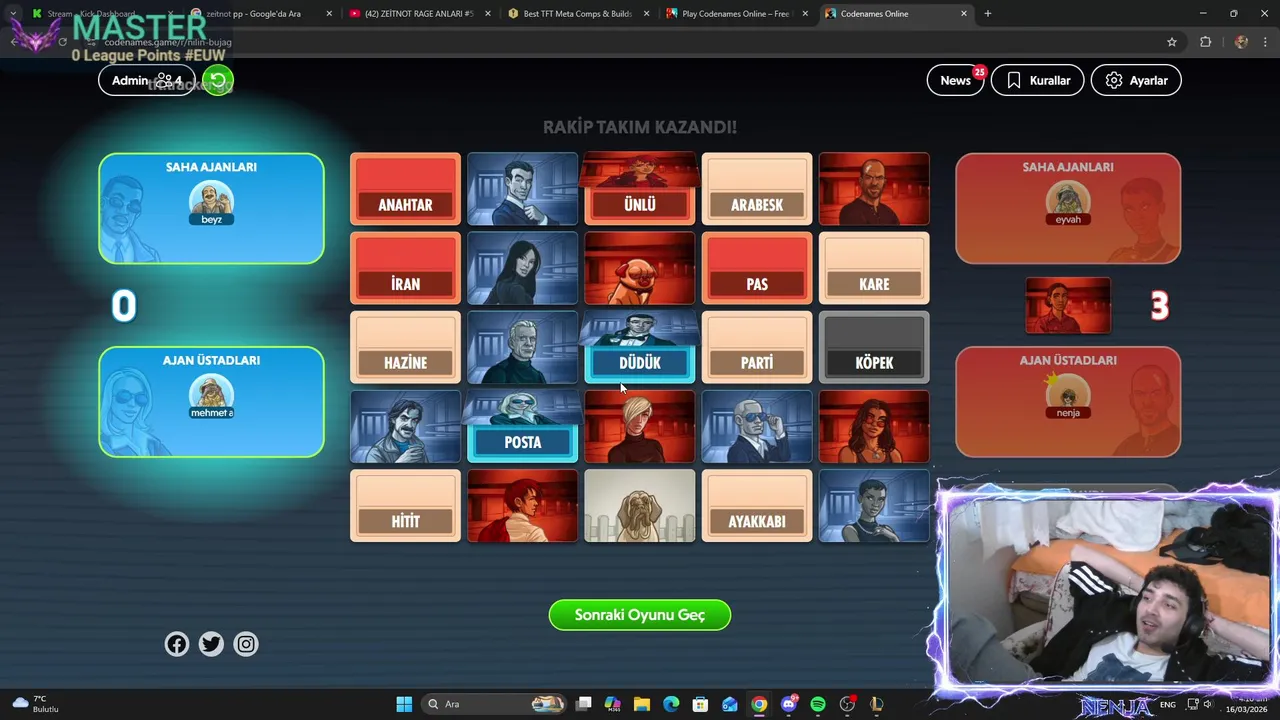The width and height of the screenshot is (1280, 720).
Task: Select the HİTİT word card
Action: [405, 506]
